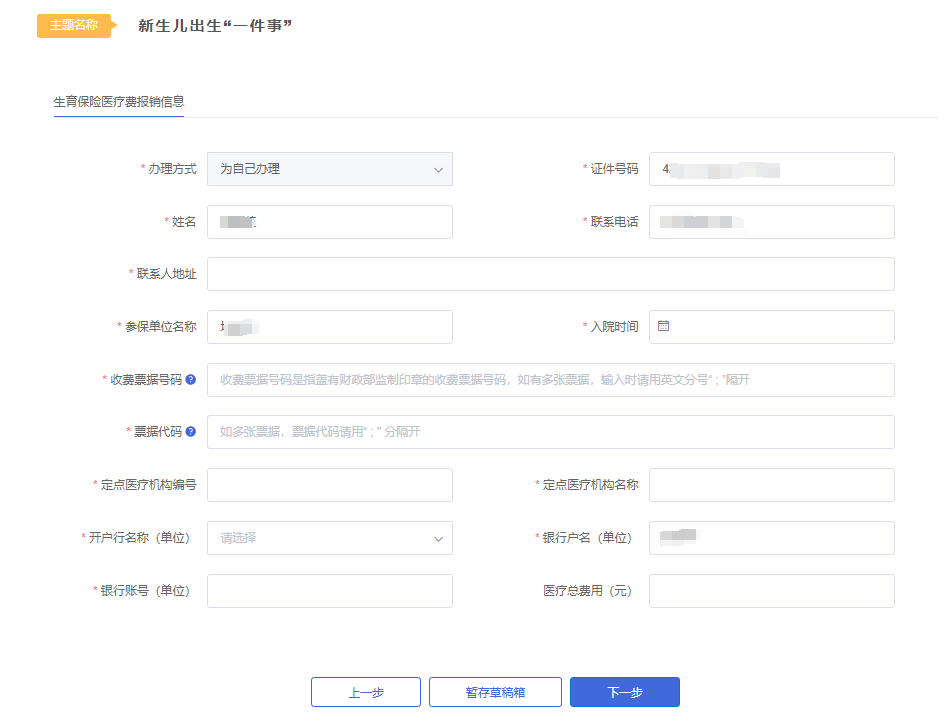The width and height of the screenshot is (945, 726).
Task: Click the 医疗总费用（元） input field
Action: (x=771, y=591)
